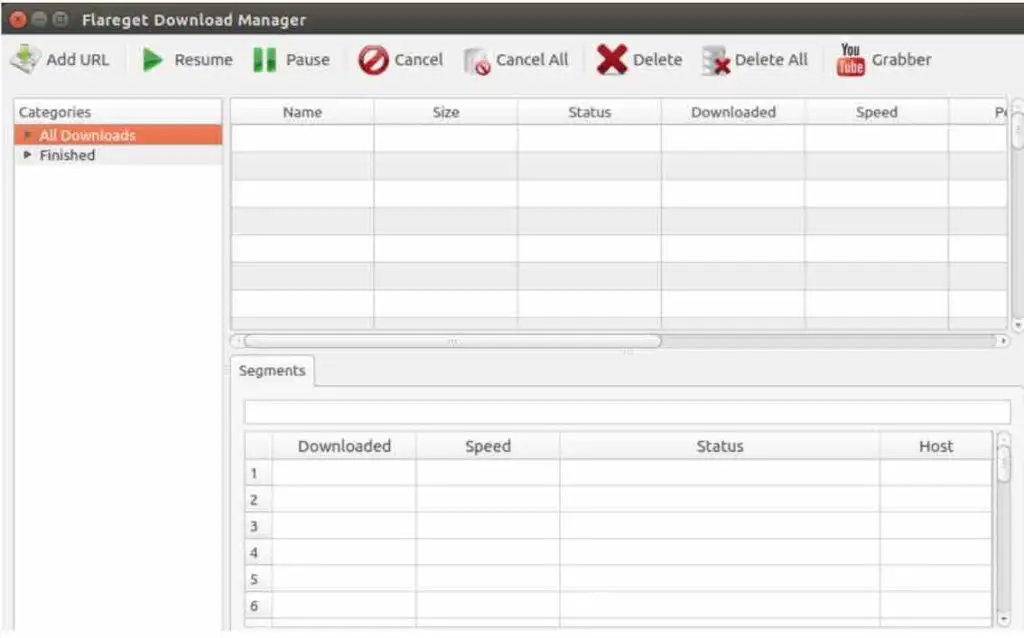Viewport: 1024px width, 638px height.
Task: Click Downloaded header in downloads table
Action: pyautogui.click(x=733, y=112)
